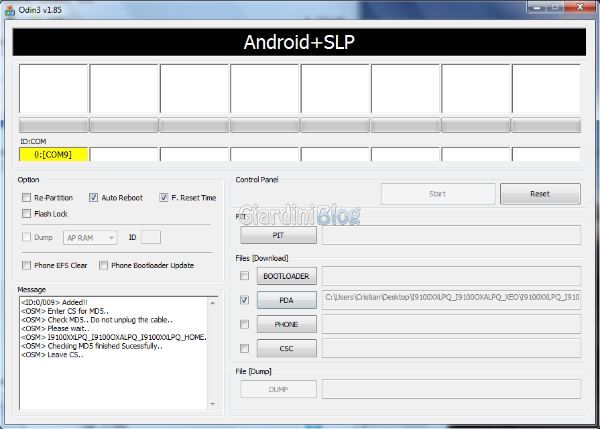
Task: Click the '<OSM> Leave CS..' log line
Action: [52, 355]
